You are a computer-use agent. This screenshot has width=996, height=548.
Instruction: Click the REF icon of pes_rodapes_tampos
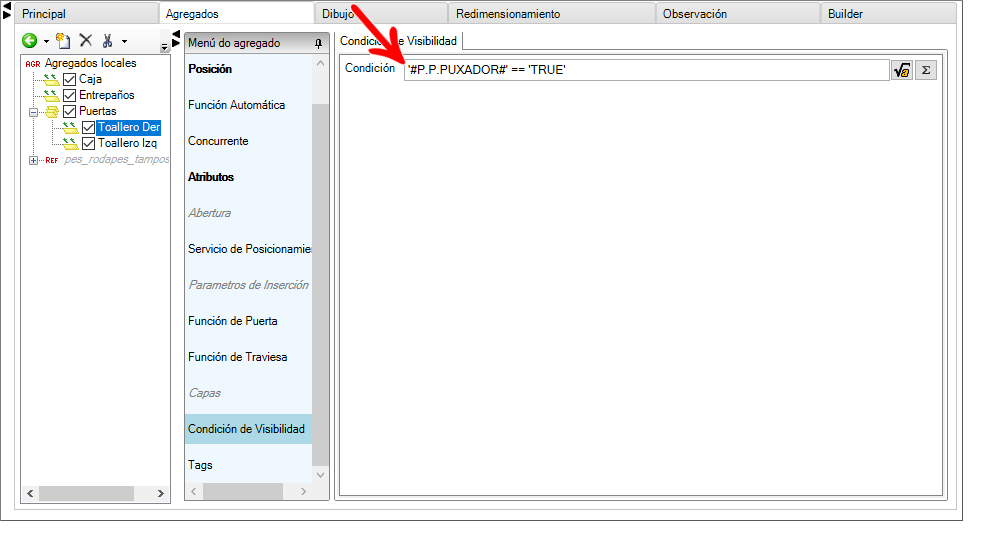(51, 160)
